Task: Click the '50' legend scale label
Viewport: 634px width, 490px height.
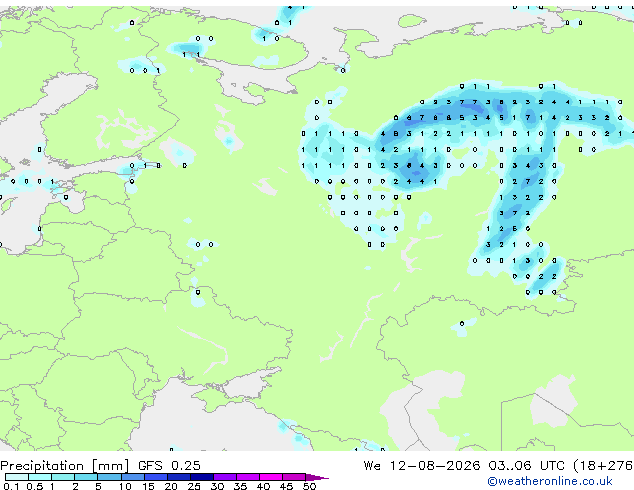Action: tap(310, 486)
